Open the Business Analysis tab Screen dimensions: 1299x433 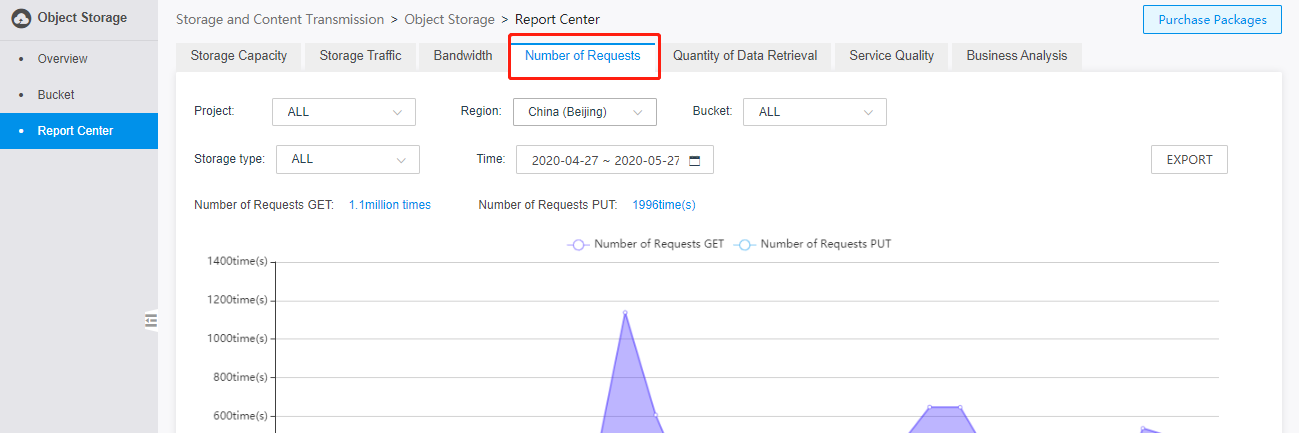pos(1017,56)
